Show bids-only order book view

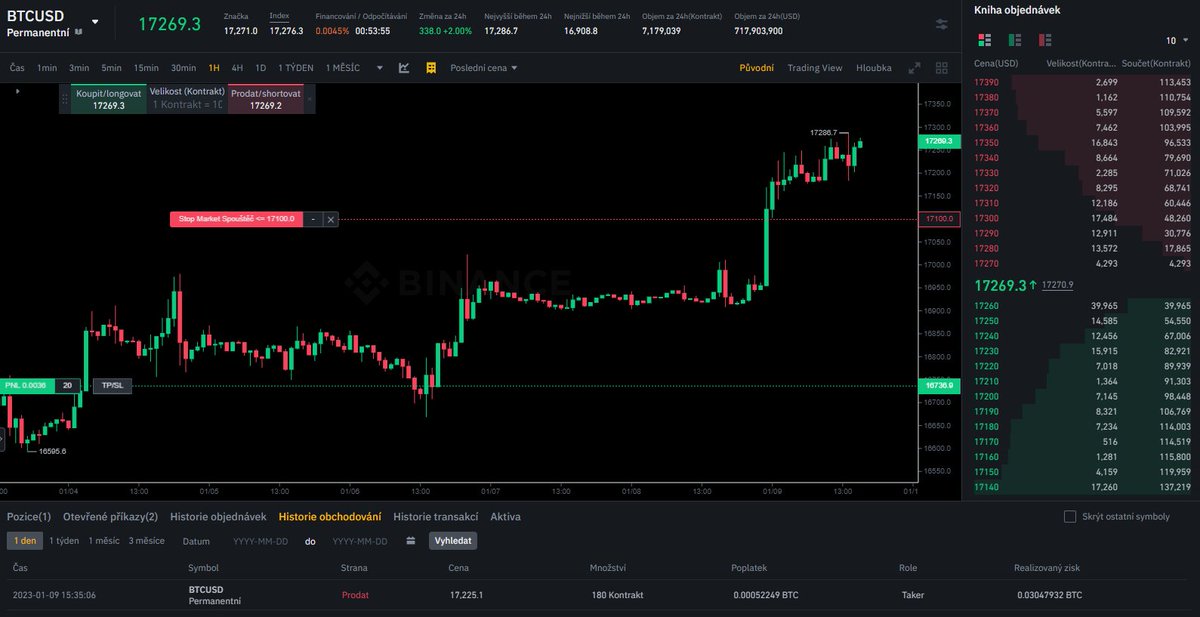click(1015, 40)
